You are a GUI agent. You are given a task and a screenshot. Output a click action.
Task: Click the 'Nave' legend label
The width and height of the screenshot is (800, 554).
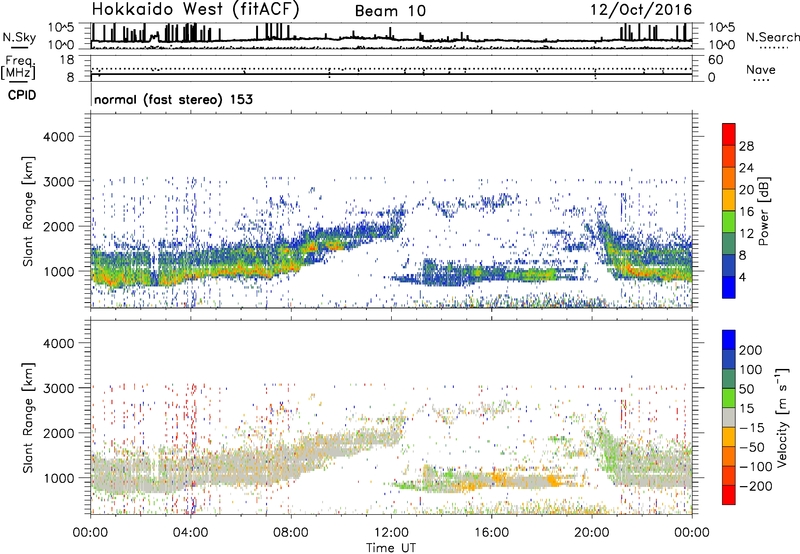point(761,69)
